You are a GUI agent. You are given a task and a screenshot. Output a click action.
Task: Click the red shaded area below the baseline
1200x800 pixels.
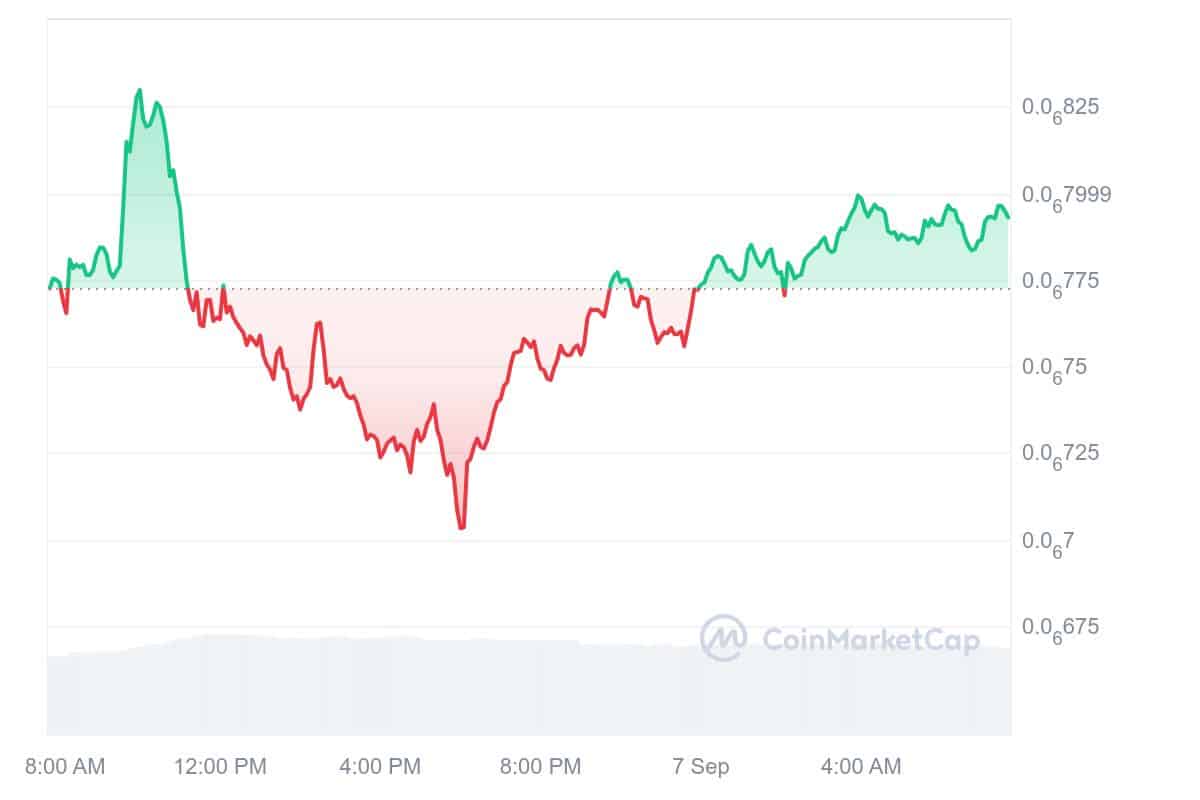[x=420, y=350]
